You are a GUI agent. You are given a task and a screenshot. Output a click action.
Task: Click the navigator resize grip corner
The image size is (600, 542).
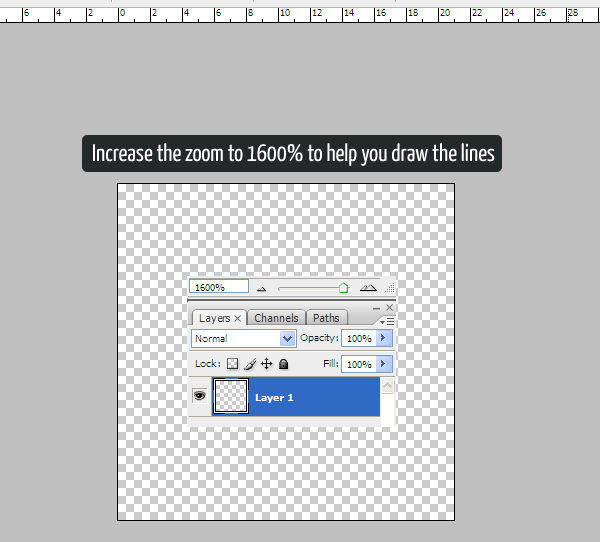click(390, 288)
